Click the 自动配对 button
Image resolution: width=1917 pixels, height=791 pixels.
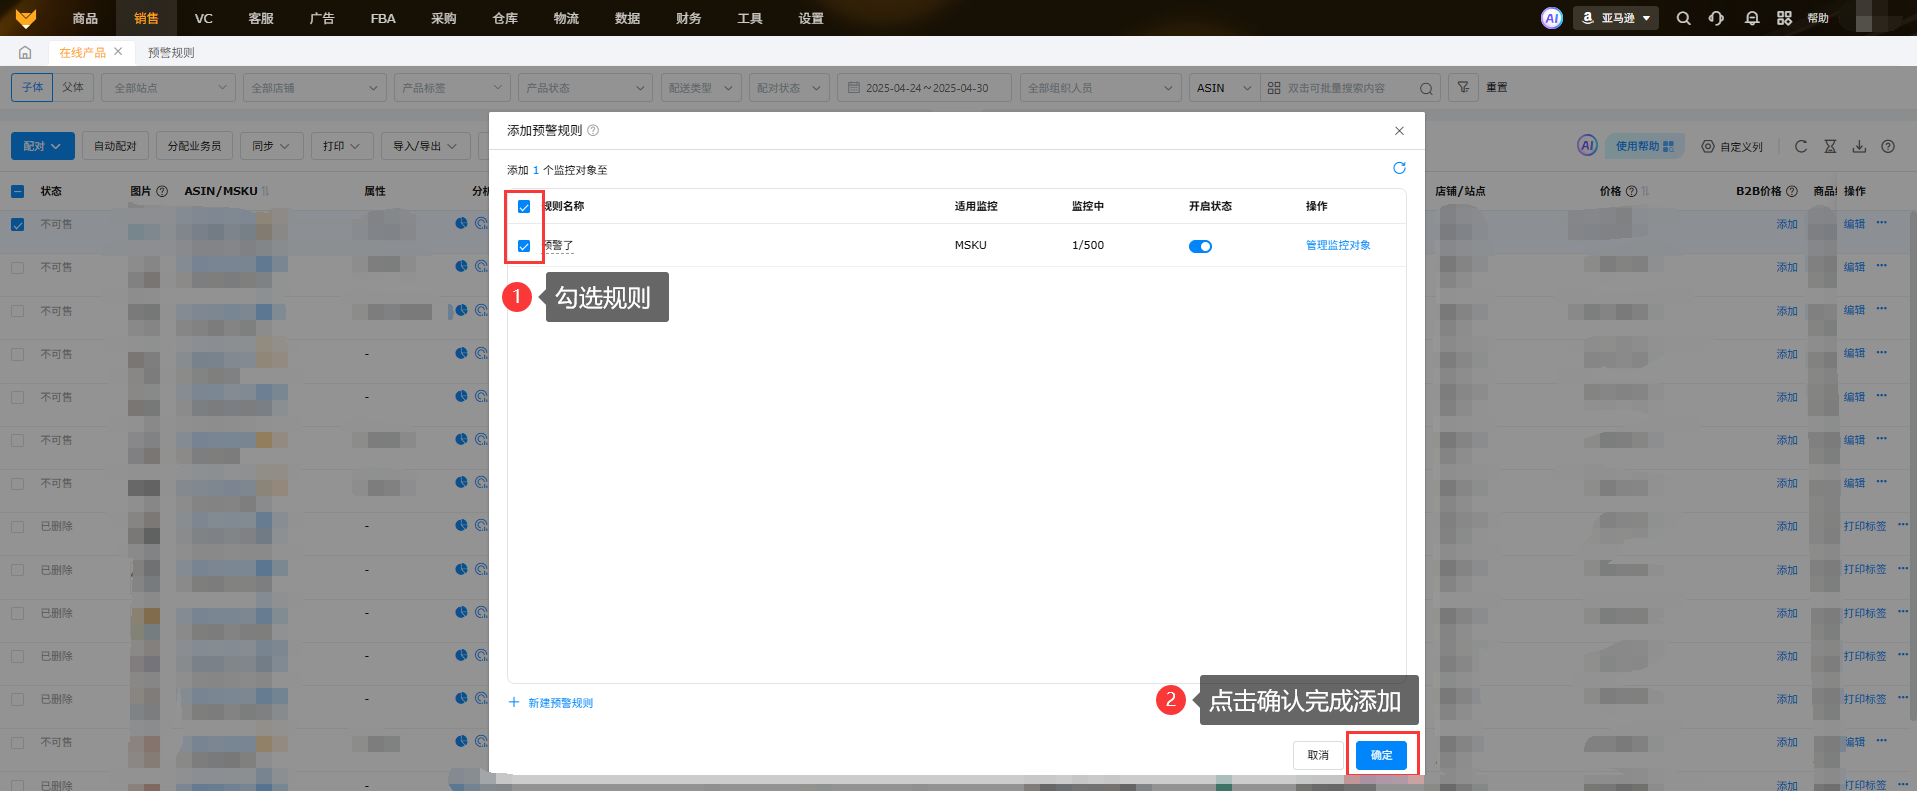(115, 146)
